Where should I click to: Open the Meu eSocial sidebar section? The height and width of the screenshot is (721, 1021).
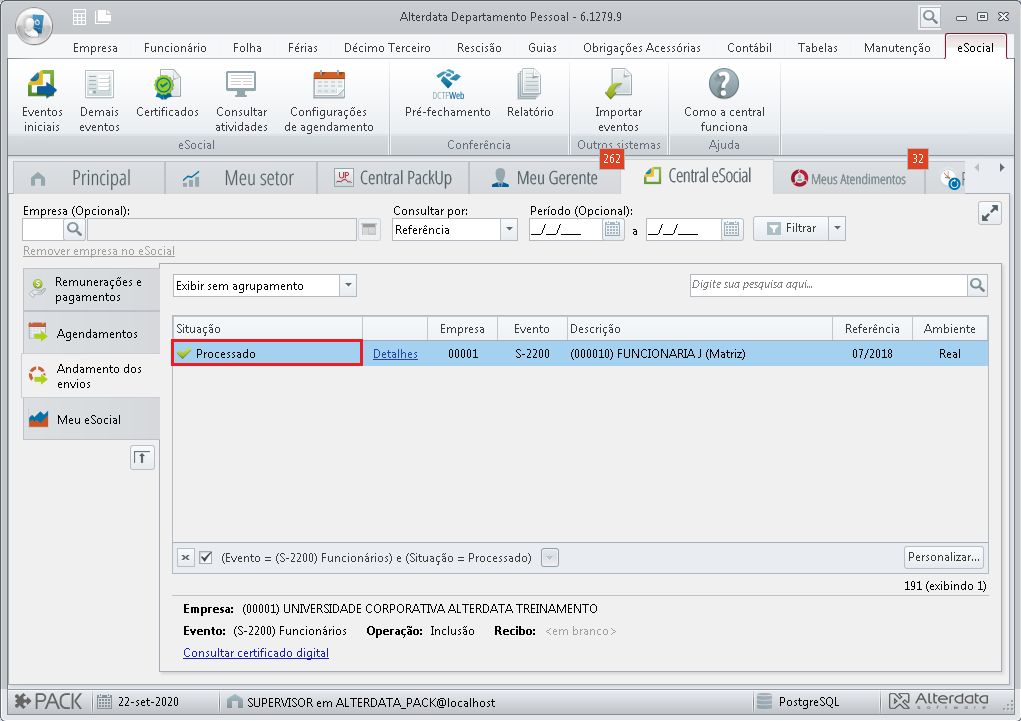[91, 419]
